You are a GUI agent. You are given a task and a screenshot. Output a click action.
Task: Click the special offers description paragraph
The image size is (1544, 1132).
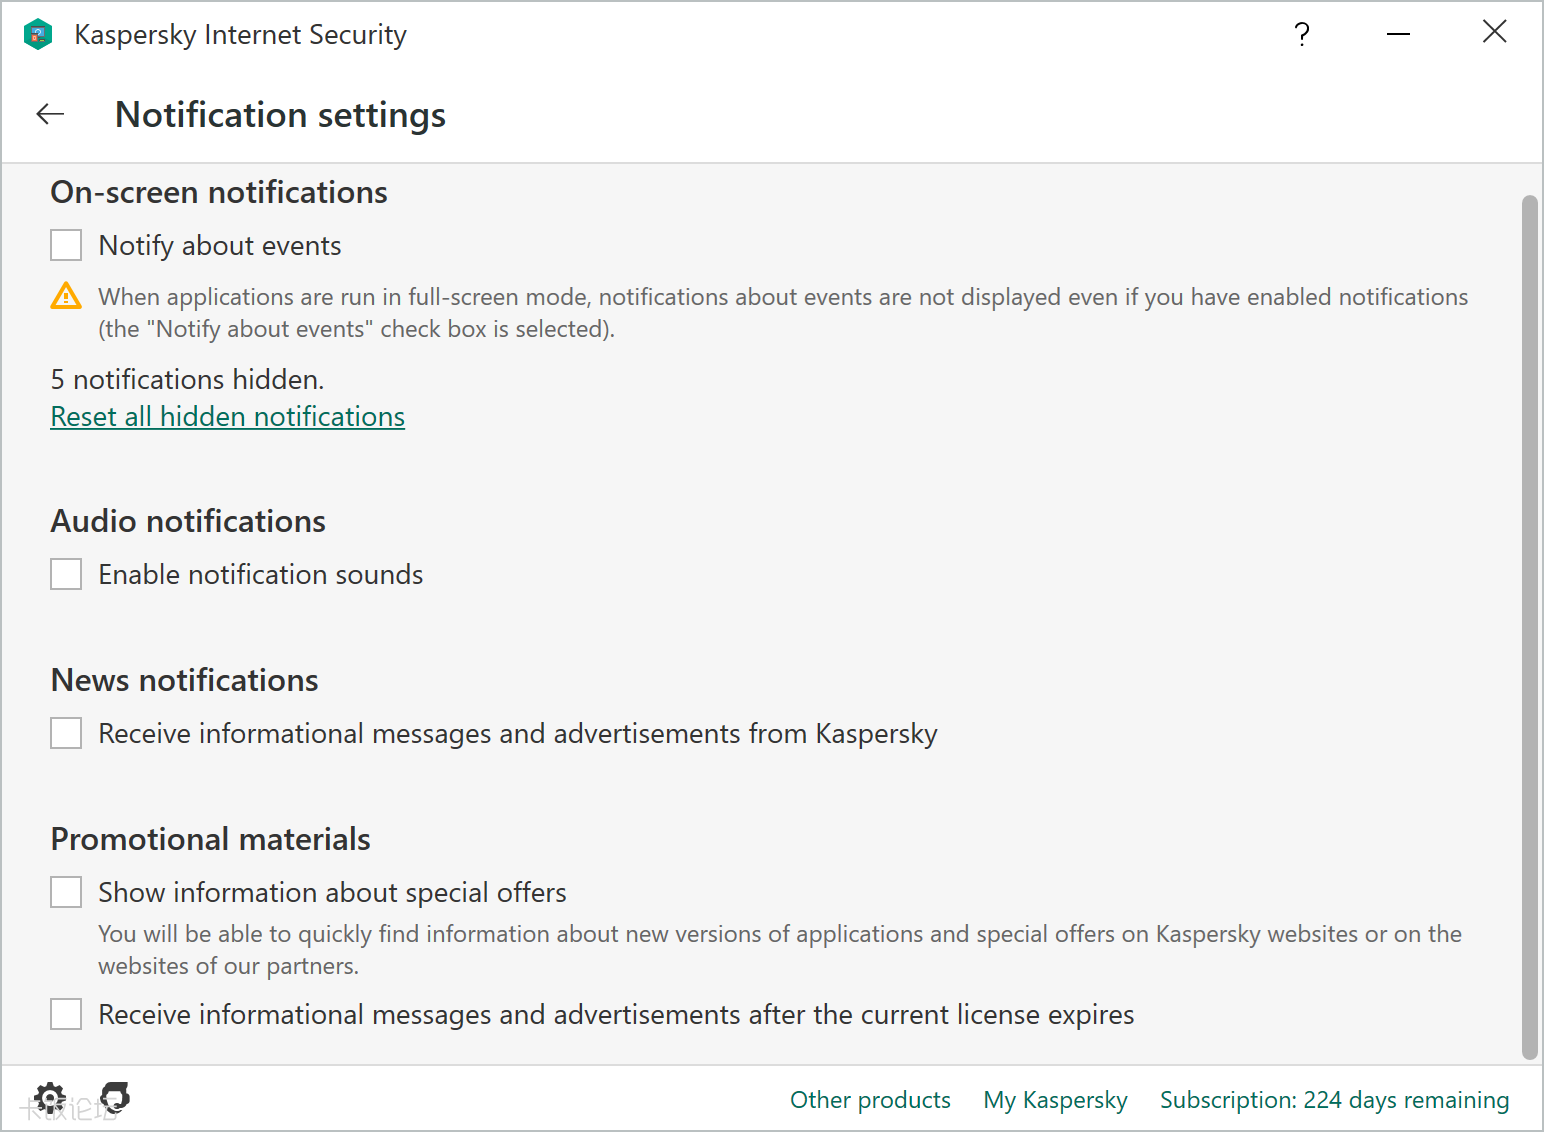(780, 950)
